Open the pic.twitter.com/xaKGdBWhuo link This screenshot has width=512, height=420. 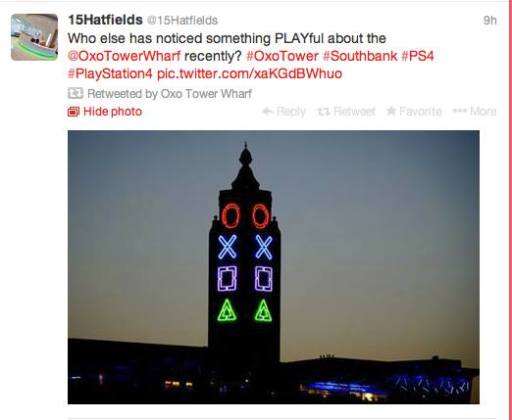[x=250, y=73]
